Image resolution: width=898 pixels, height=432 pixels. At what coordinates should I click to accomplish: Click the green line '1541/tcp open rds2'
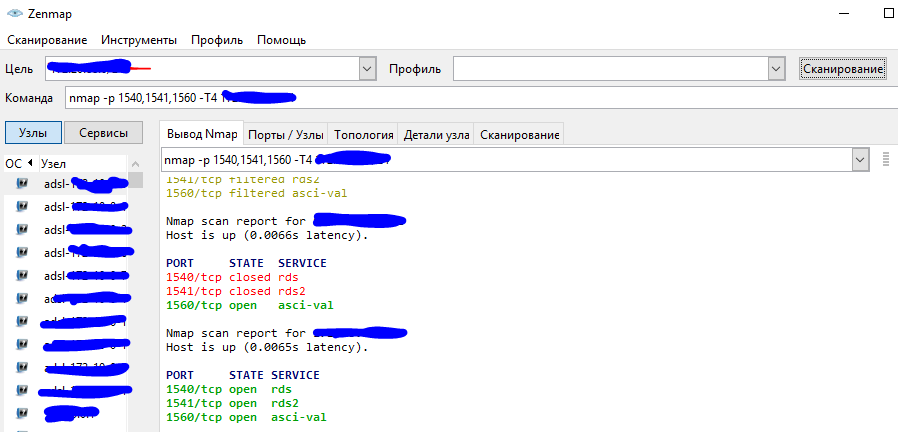click(233, 403)
